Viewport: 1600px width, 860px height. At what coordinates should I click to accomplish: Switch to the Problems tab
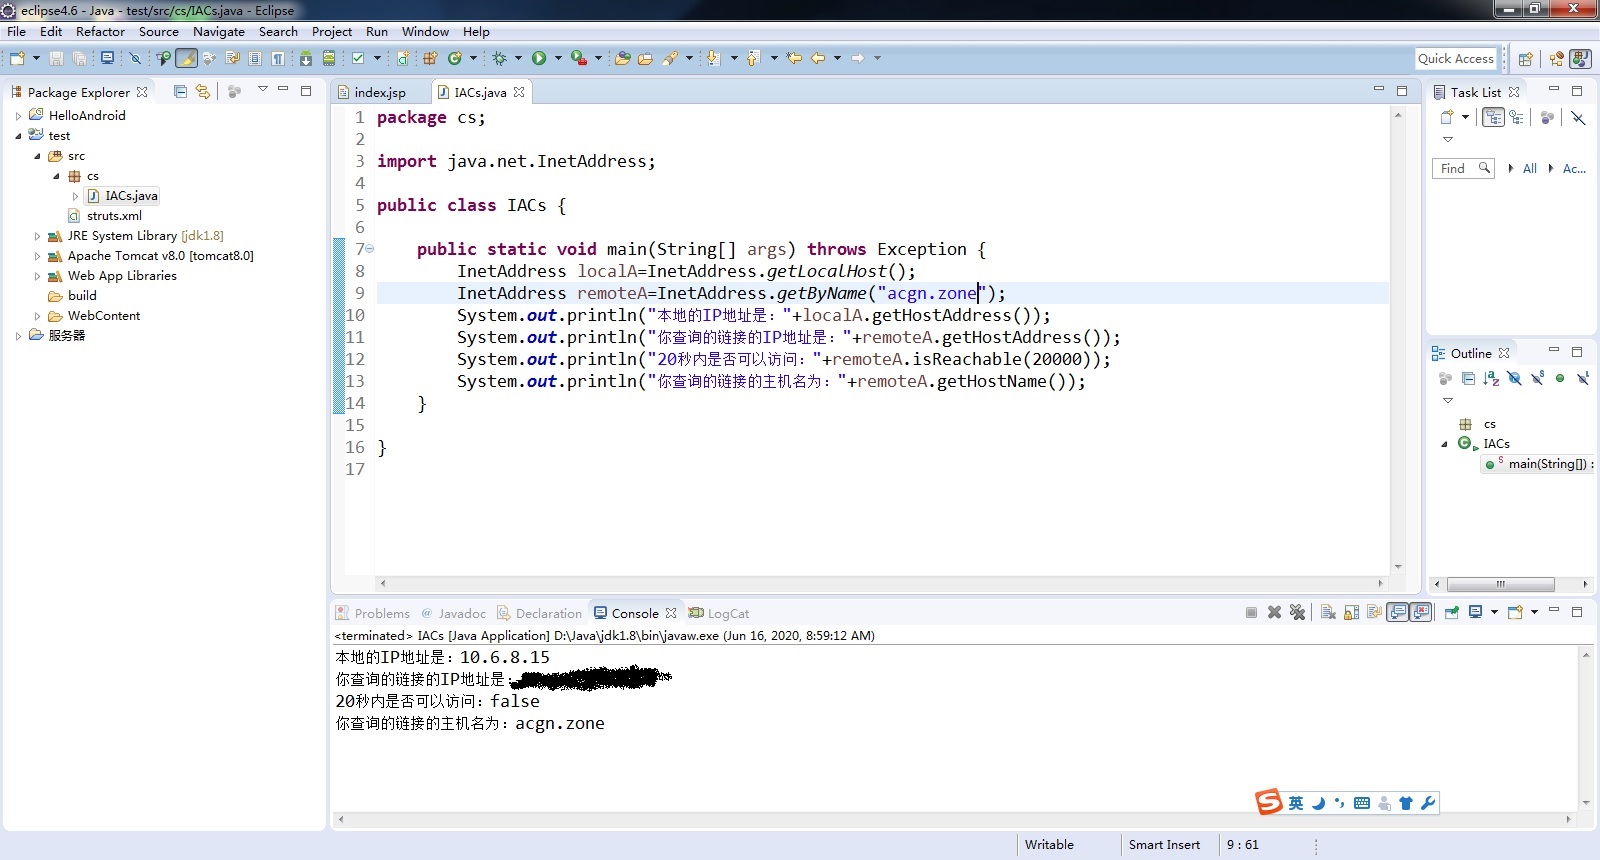pos(373,613)
